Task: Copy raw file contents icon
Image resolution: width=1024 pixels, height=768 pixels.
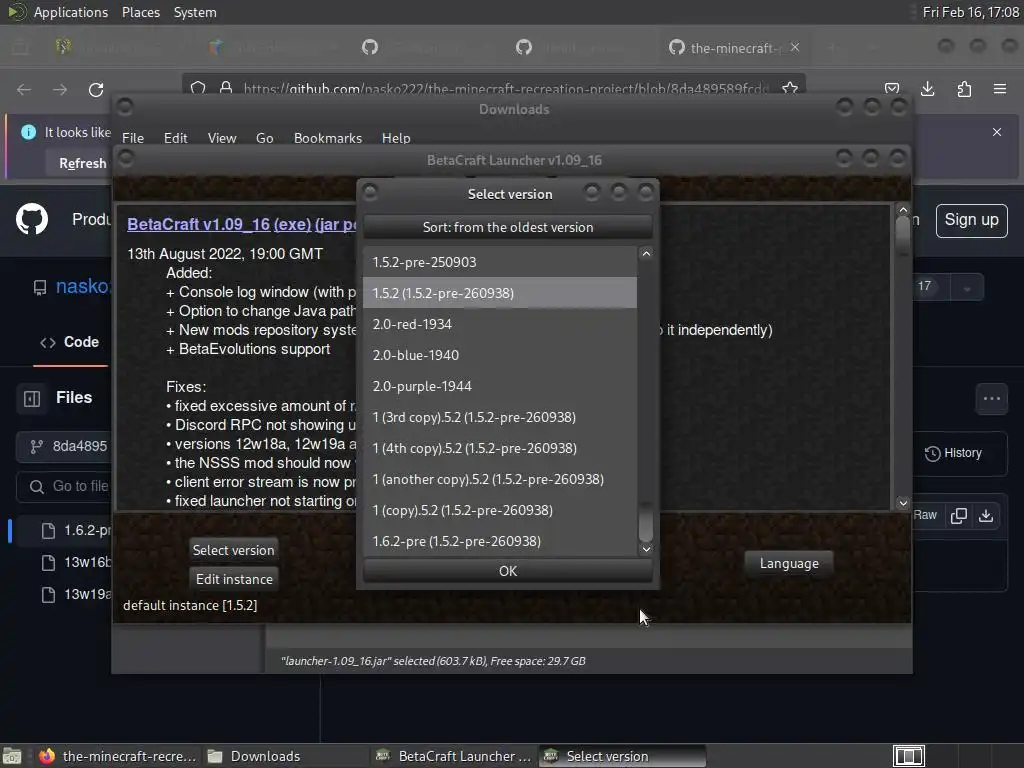Action: 959,515
